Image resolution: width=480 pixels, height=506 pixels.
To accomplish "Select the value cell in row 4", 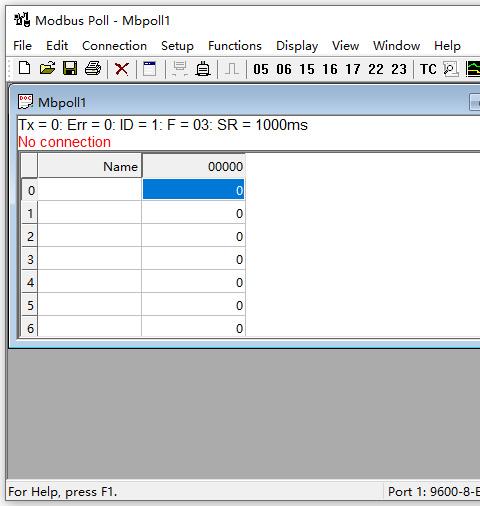I will 193,282.
